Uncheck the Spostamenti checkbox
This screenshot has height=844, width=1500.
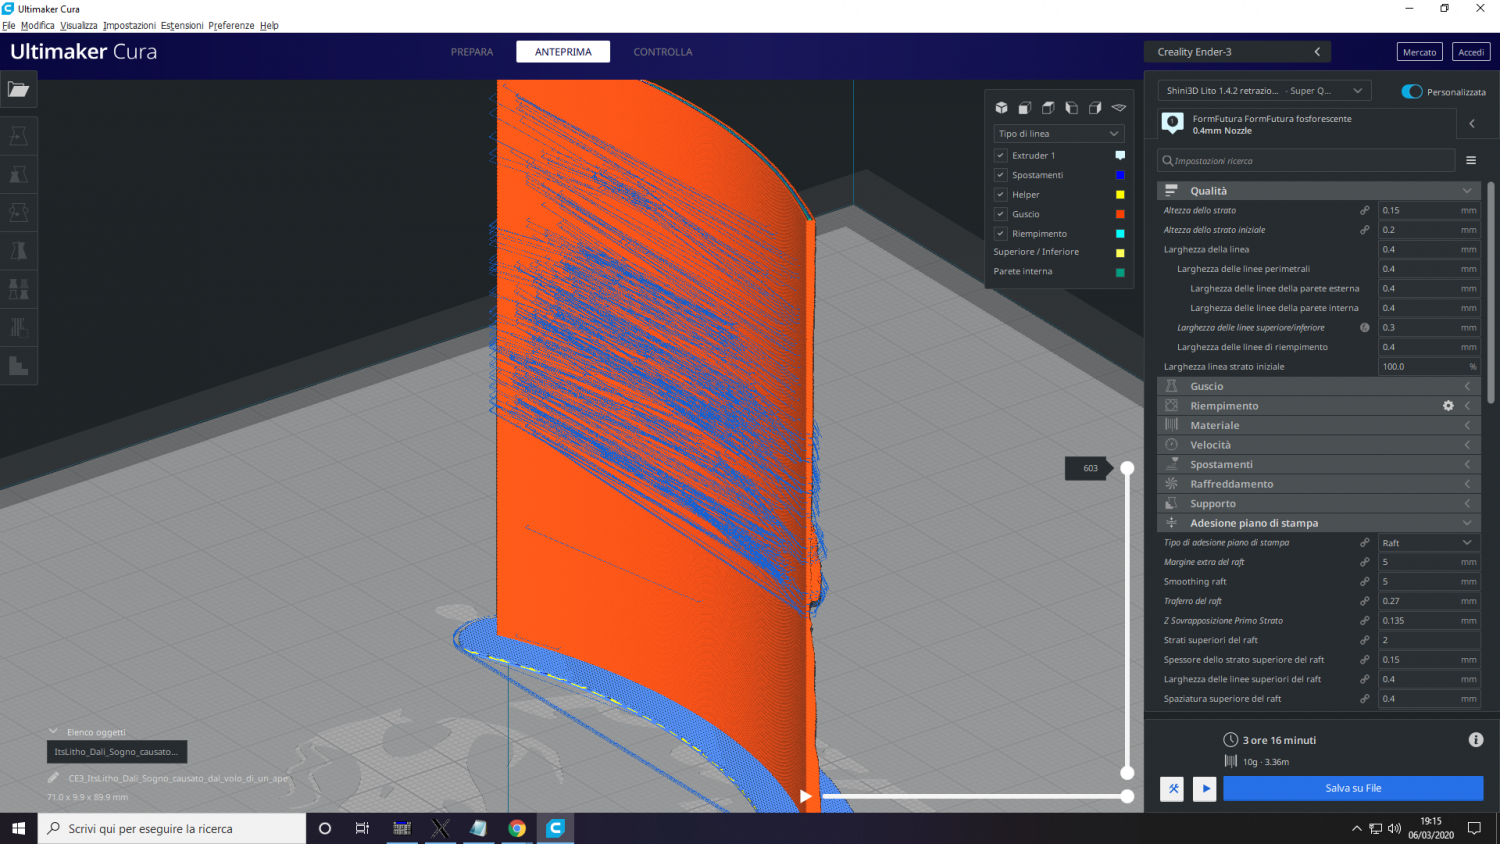1000,175
